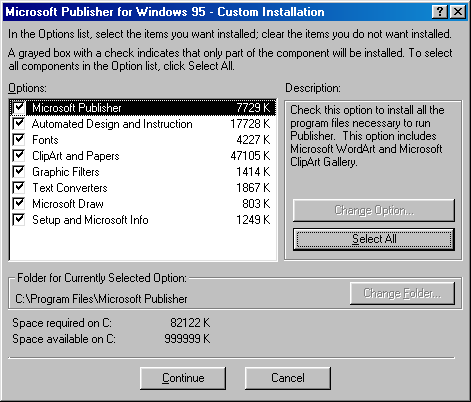Click the 7729 K size value

click(253, 108)
